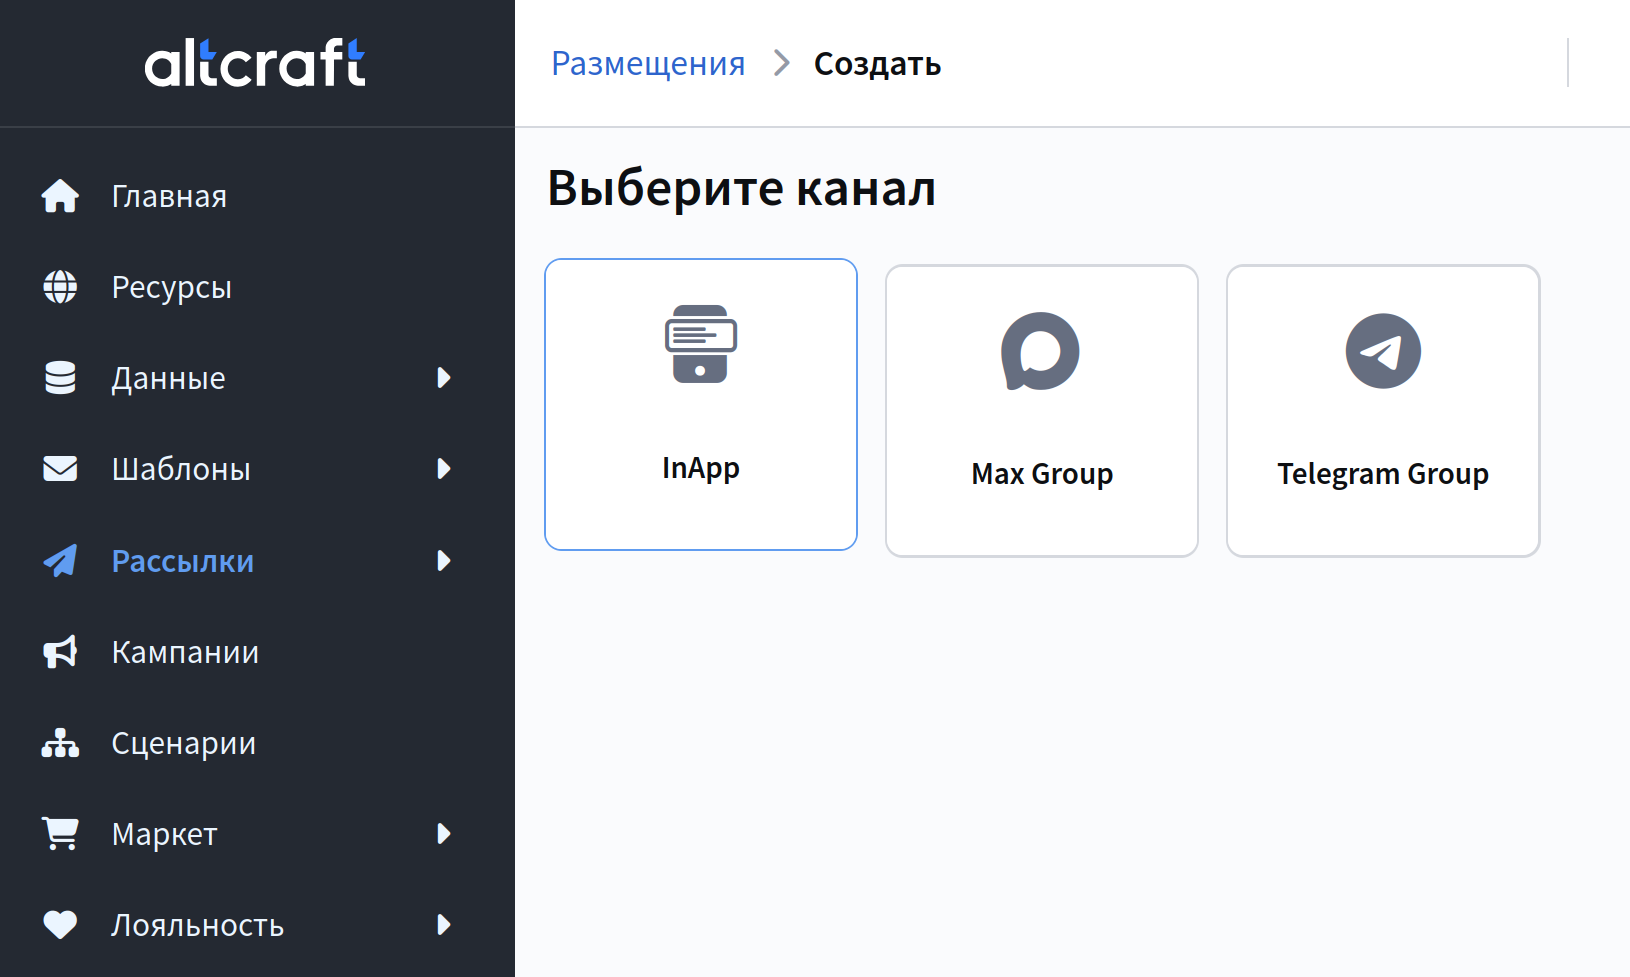Select the Рассылки menu label
Viewport: 1630px width, 977px height.
tap(183, 561)
